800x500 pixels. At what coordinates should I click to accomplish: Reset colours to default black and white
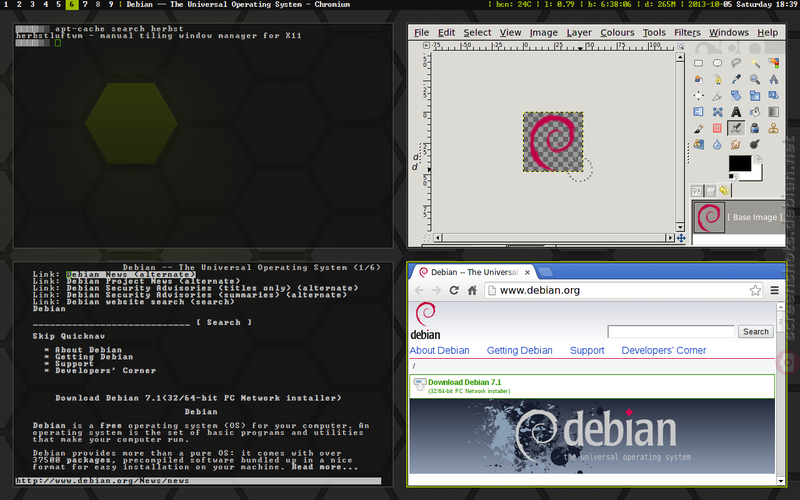click(732, 177)
